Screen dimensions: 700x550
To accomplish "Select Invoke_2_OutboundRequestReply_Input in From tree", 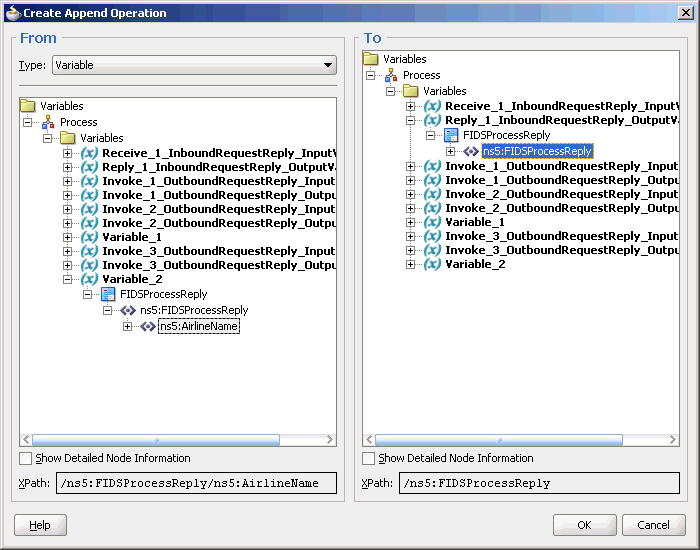I will click(219, 209).
